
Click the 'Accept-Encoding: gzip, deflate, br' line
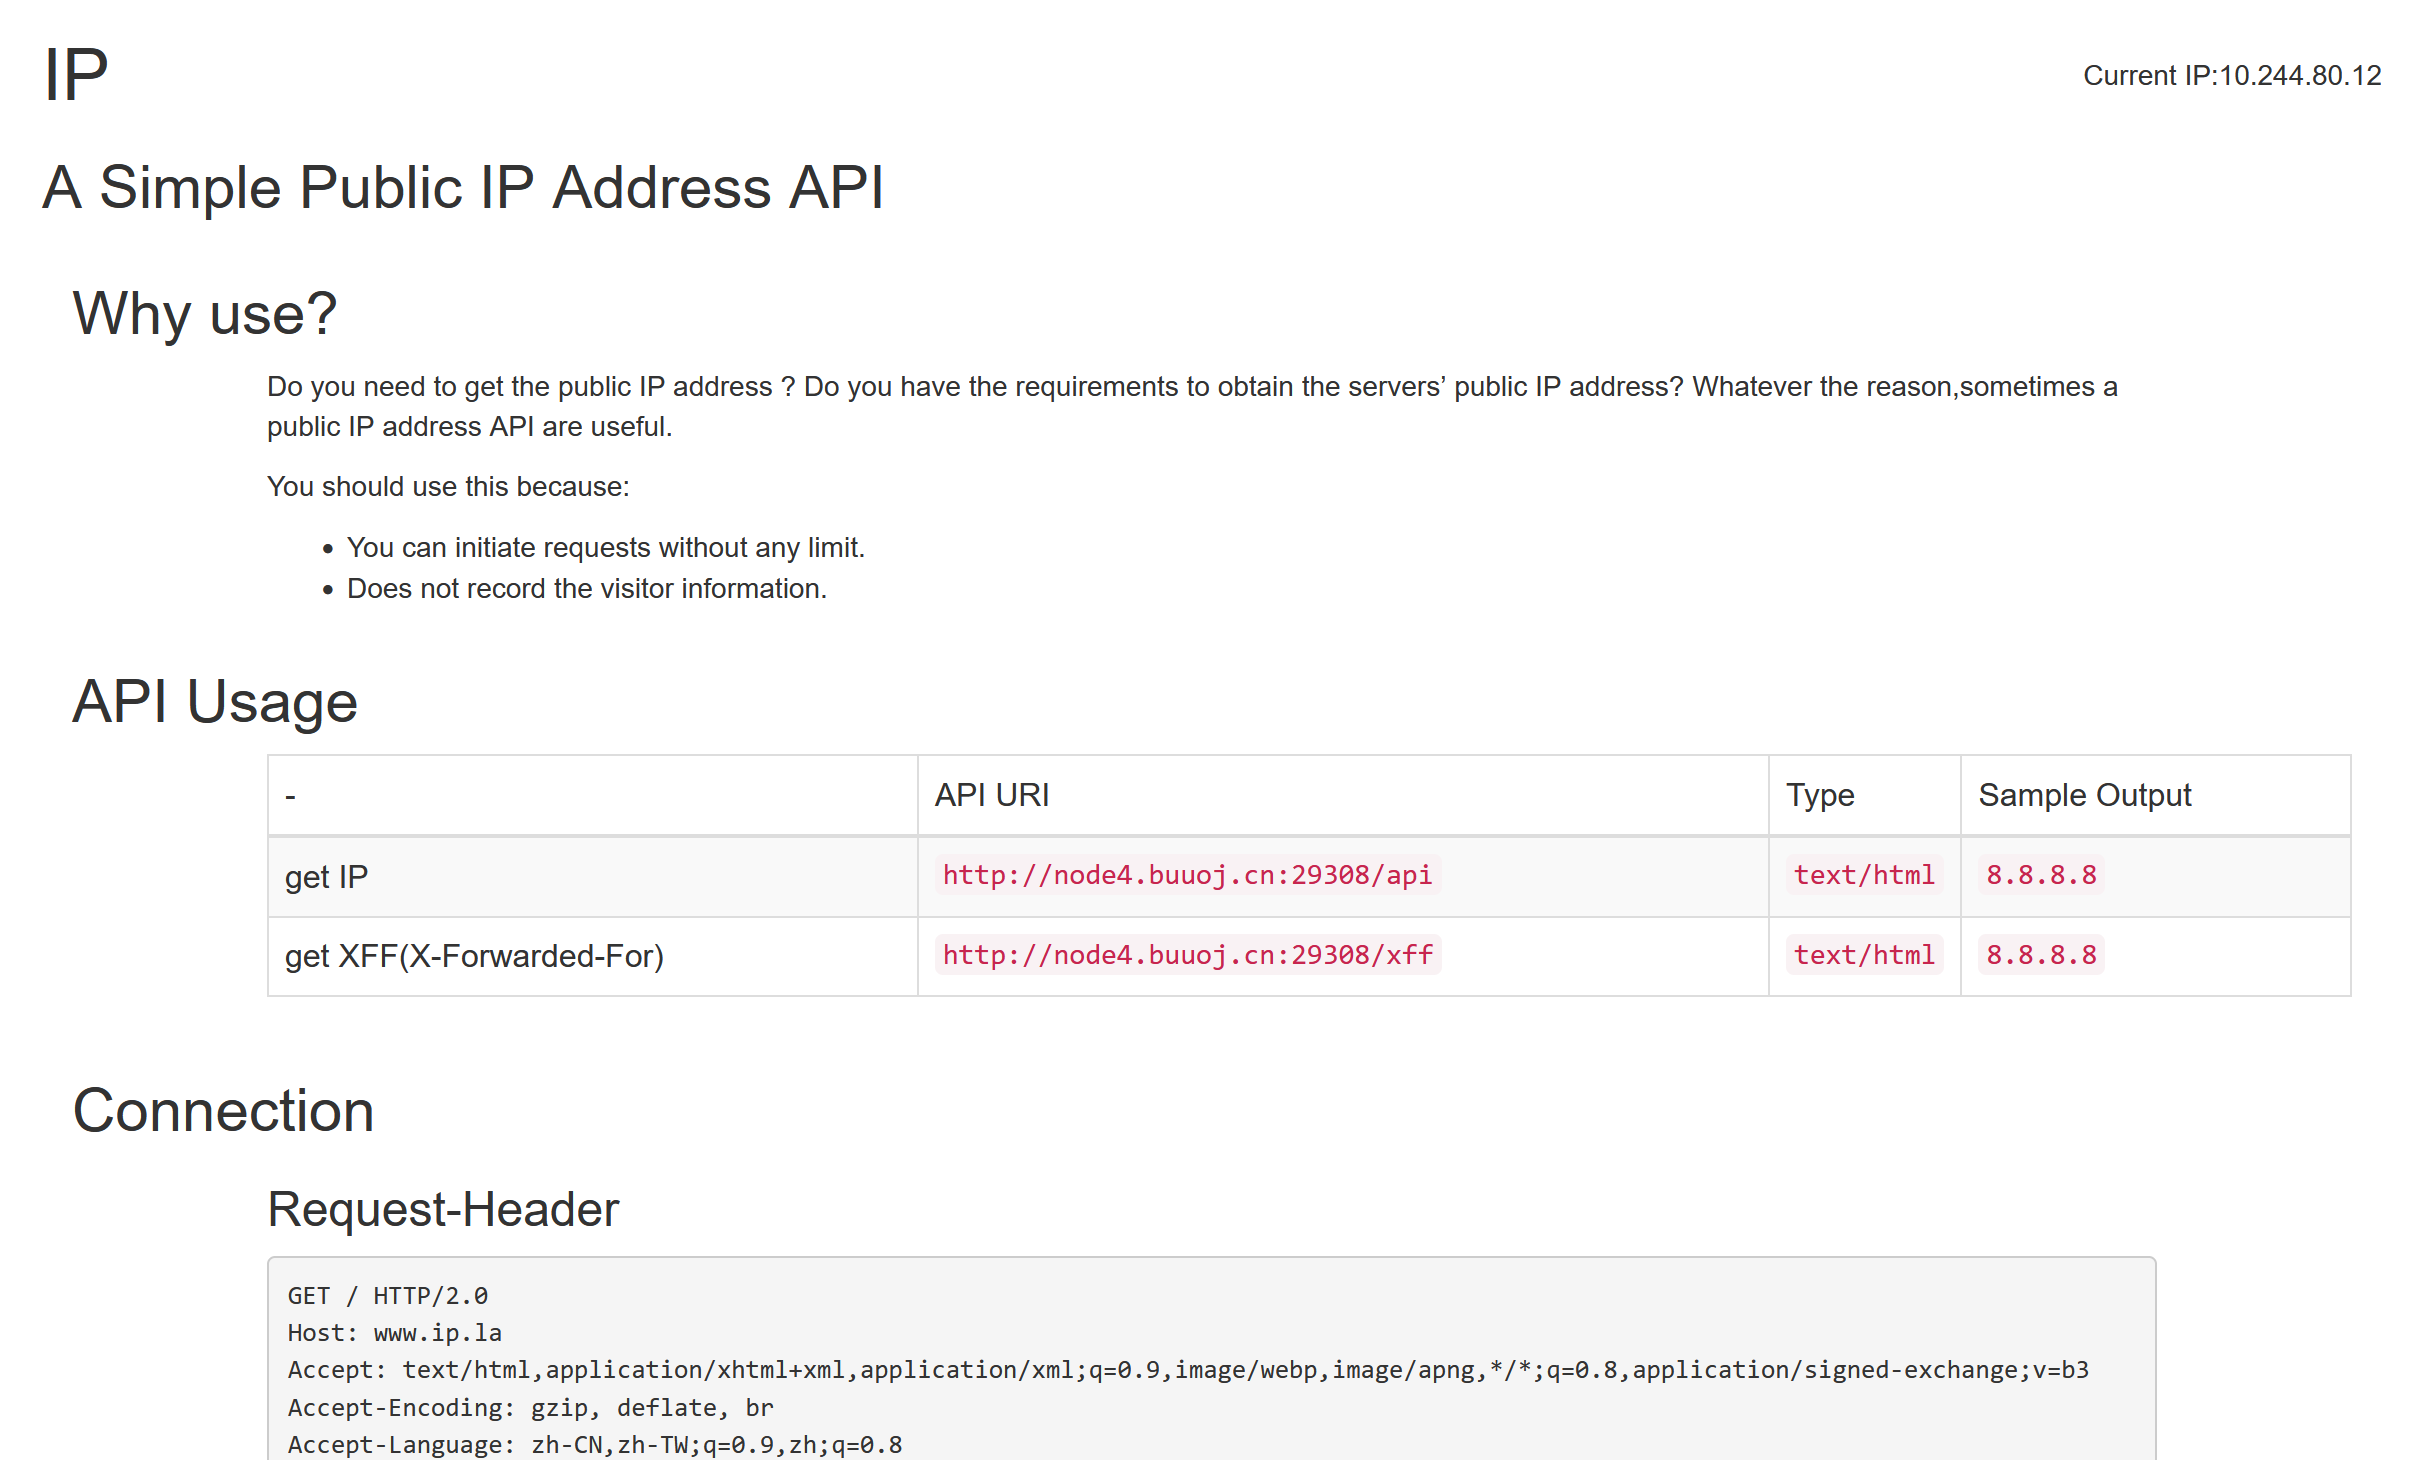(531, 1408)
